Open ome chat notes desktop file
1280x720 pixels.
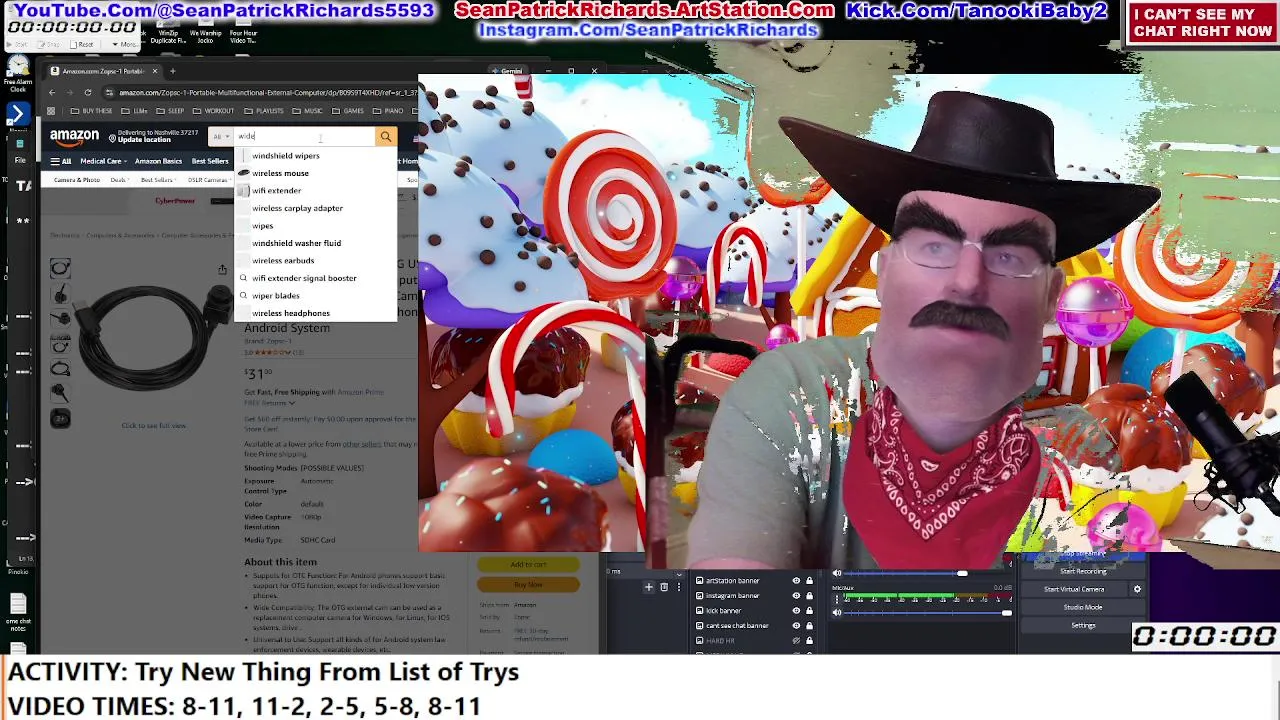point(17,612)
